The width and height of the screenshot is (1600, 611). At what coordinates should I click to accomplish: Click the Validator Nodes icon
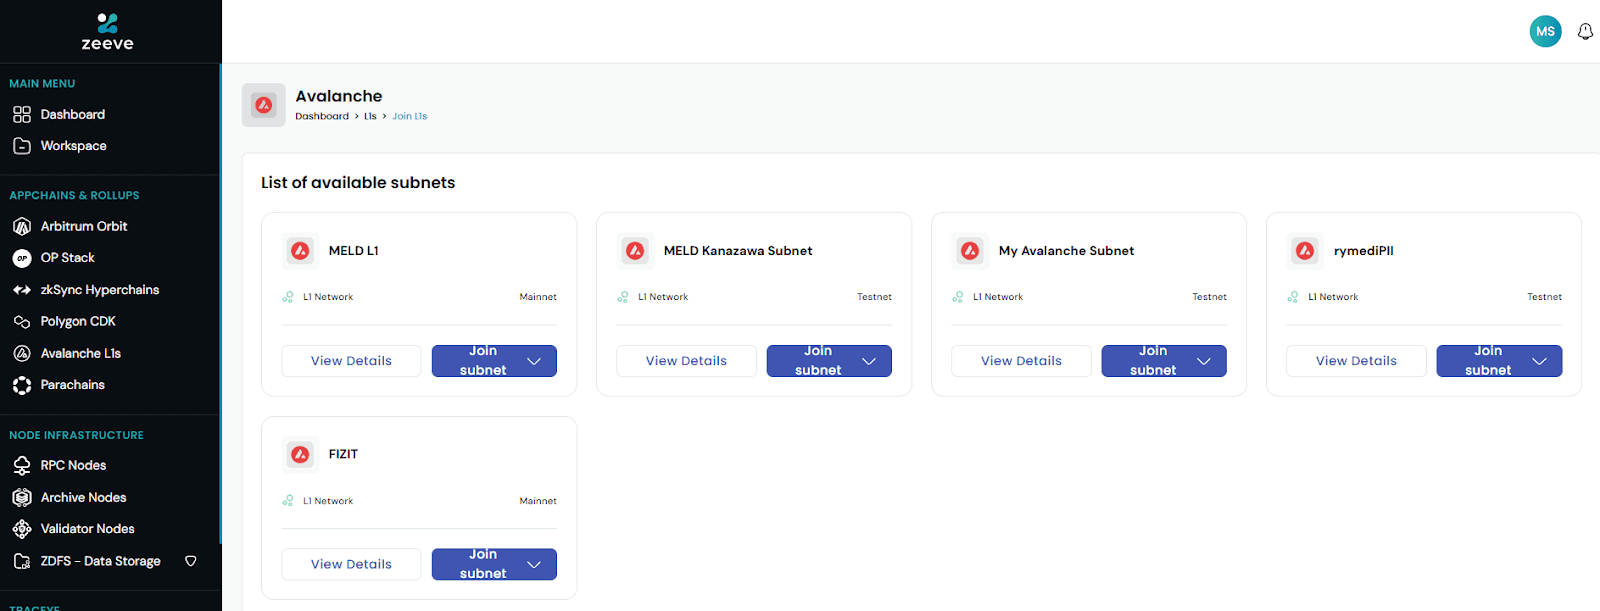coord(22,529)
